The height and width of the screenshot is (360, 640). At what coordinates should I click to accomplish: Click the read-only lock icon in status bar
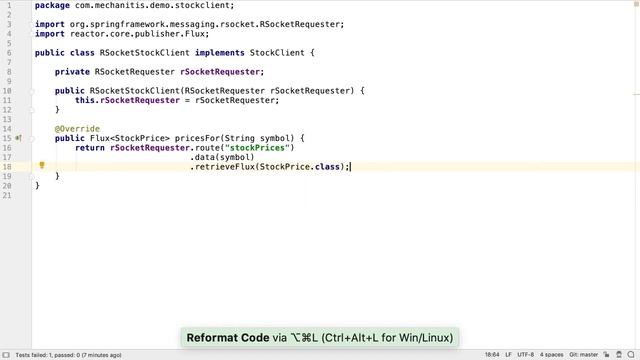click(x=607, y=355)
